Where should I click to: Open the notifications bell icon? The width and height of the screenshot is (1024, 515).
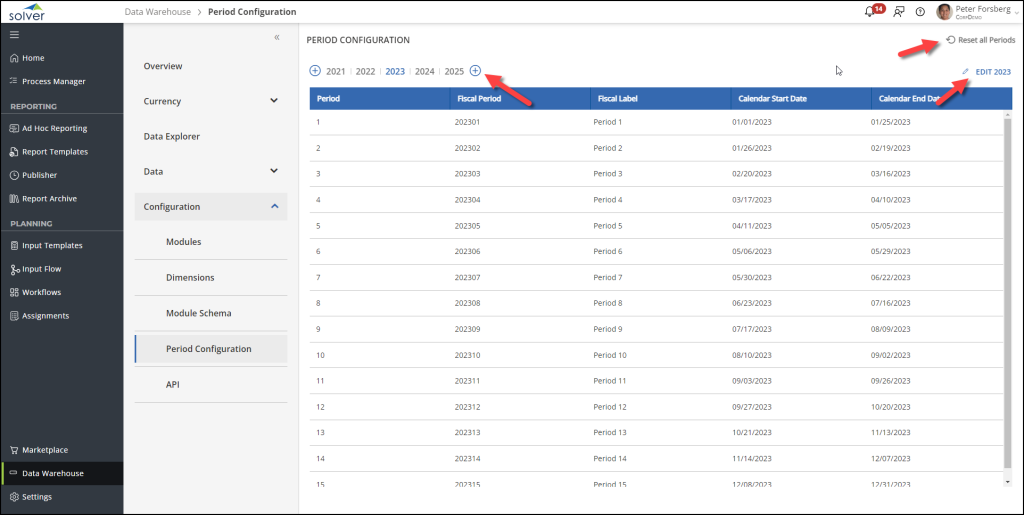pos(868,12)
